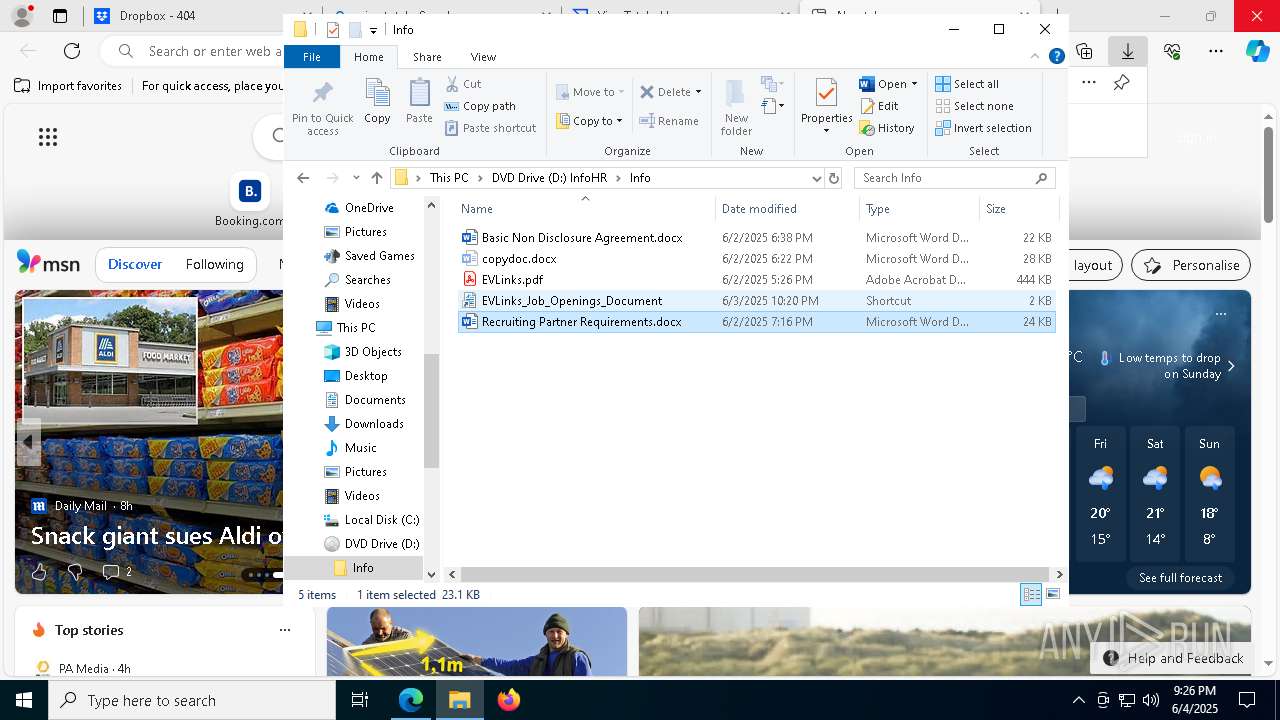Expand address bar history dropdown
The height and width of the screenshot is (720, 1280).
click(816, 178)
